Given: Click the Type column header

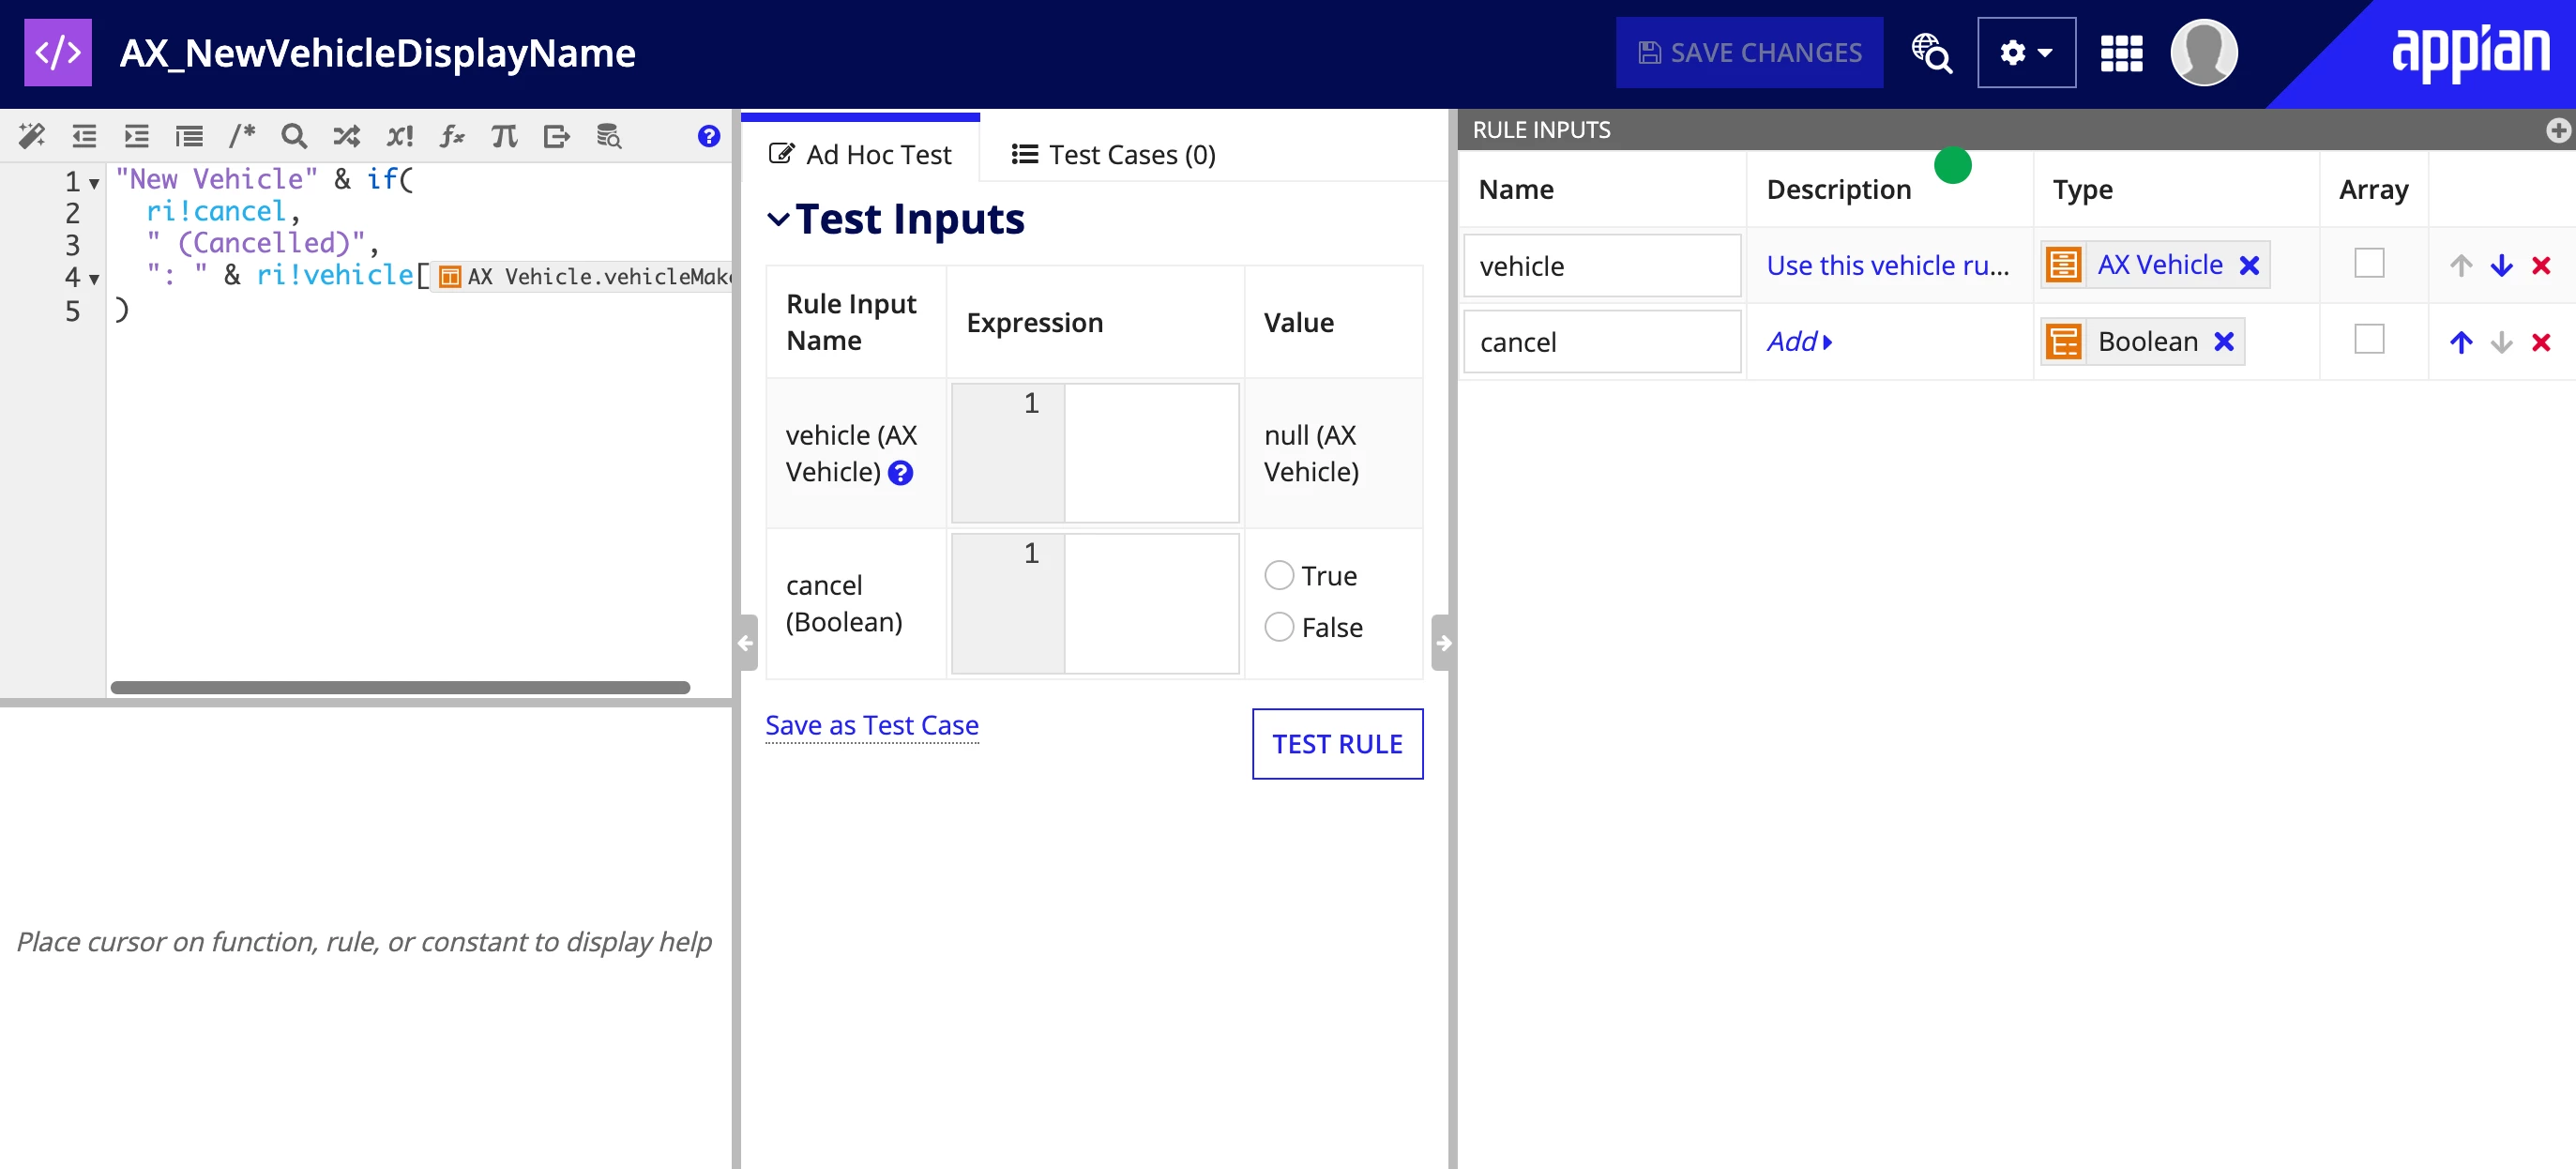Looking at the screenshot, I should [x=2082, y=189].
